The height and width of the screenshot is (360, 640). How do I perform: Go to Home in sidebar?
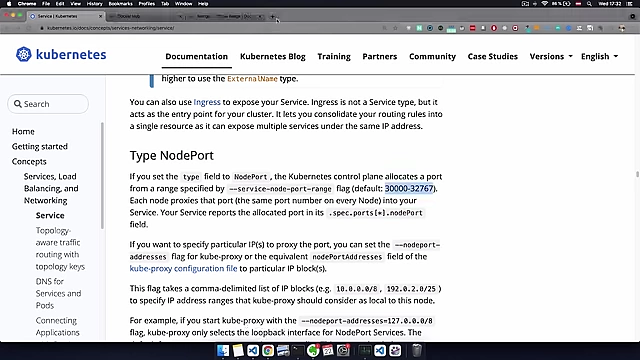(23, 131)
